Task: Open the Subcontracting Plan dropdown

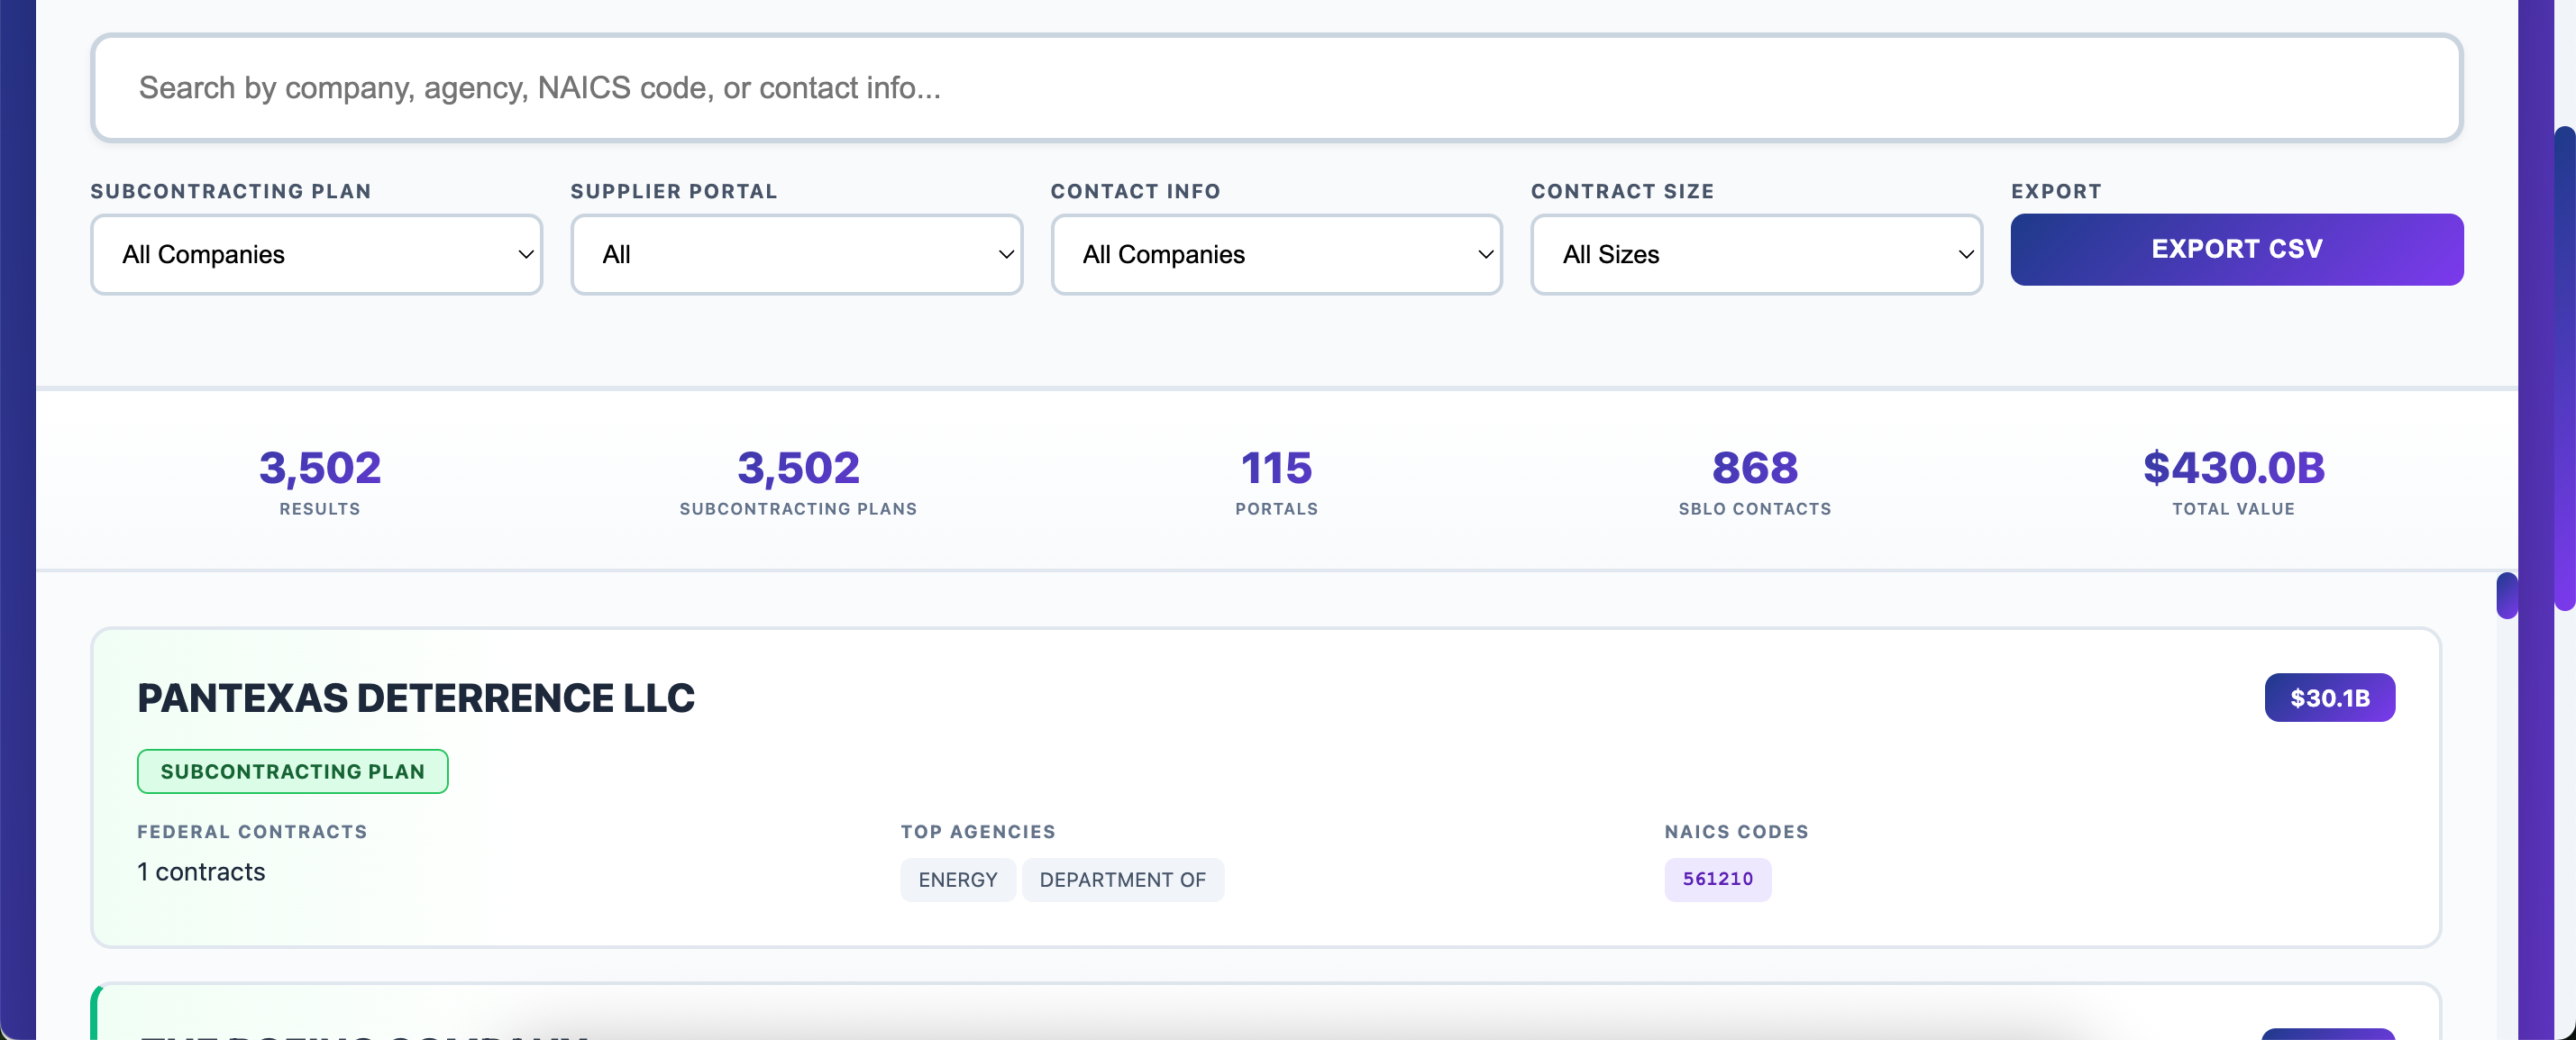Action: (x=316, y=254)
